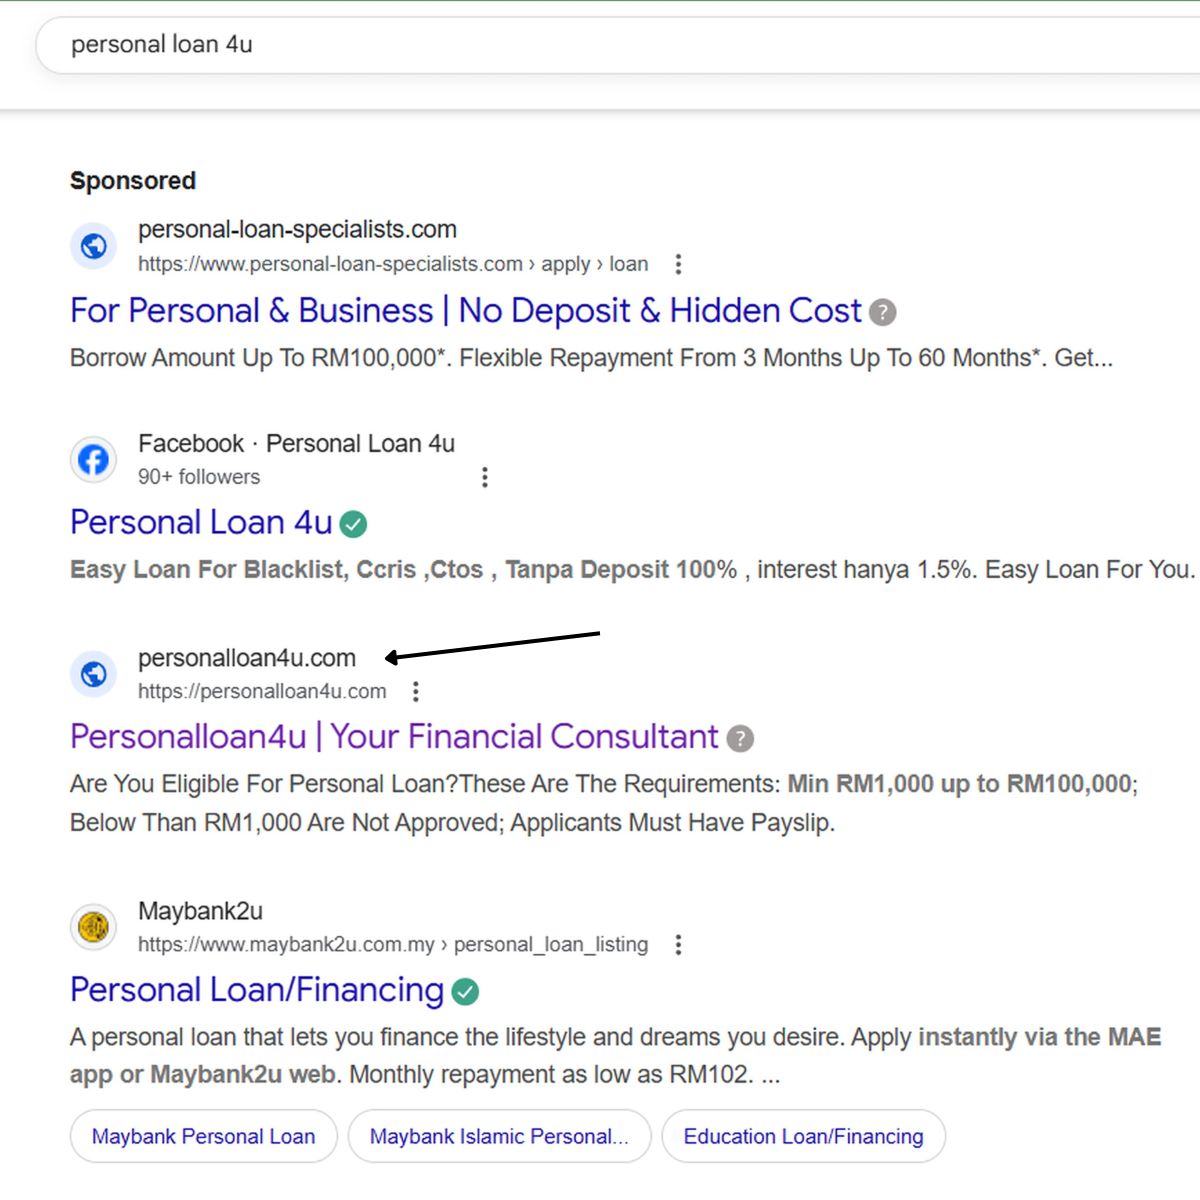
Task: Open the three-dot menu for personal-loan-specialists.com result
Action: 678,264
